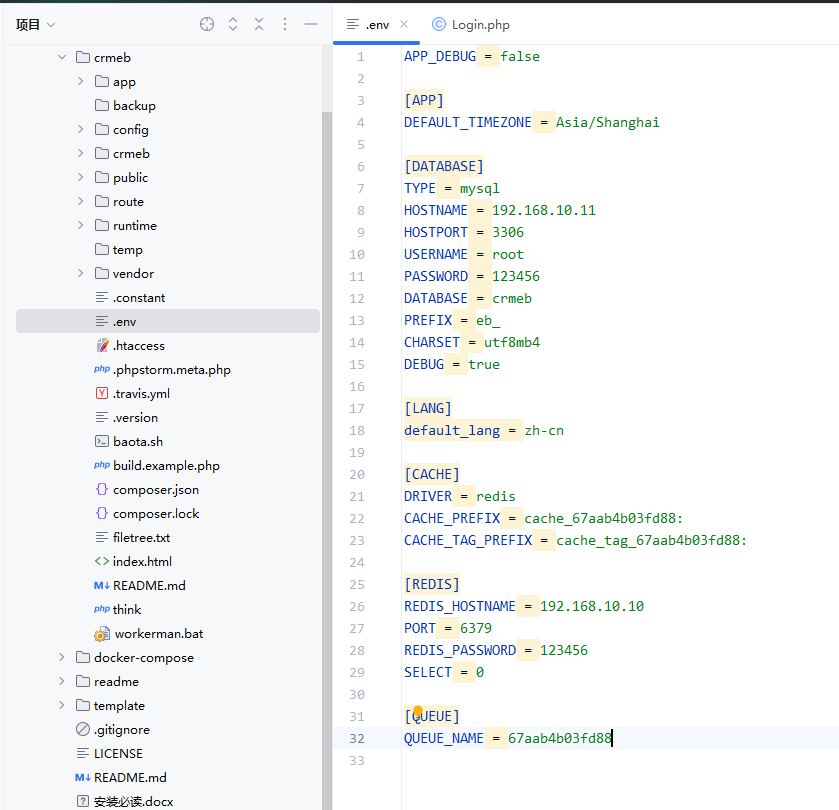Select the .env file in tree
The width and height of the screenshot is (839, 810).
[168, 321]
